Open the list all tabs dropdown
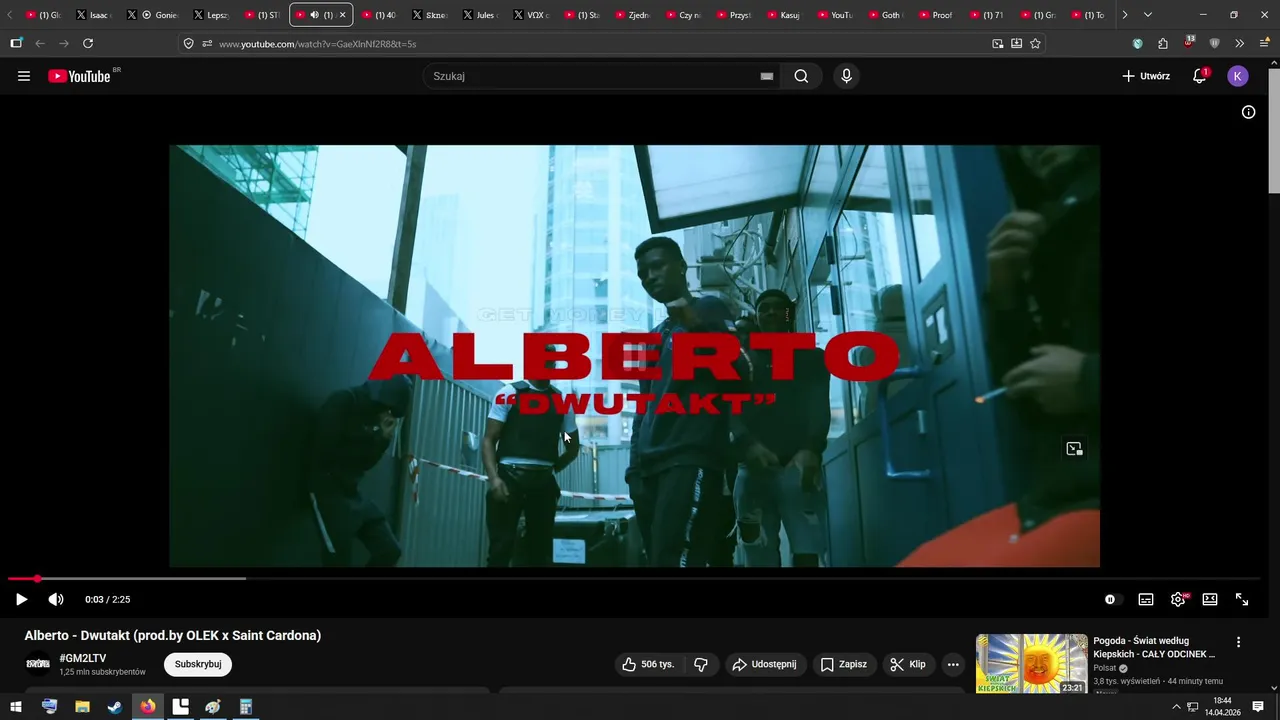 tap(1147, 15)
